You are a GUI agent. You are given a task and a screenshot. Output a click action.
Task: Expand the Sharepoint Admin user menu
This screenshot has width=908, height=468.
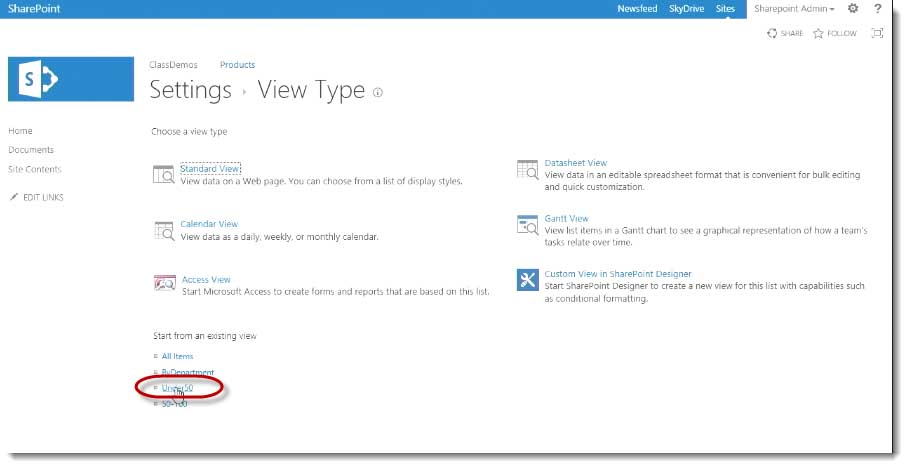tap(794, 9)
